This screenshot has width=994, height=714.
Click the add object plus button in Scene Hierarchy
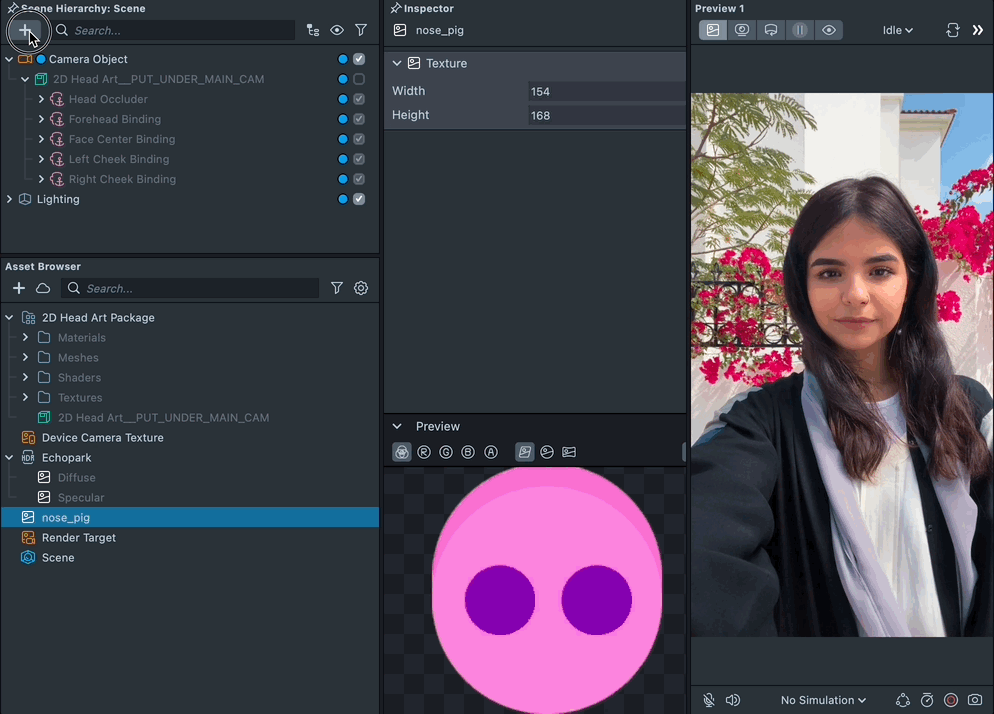pos(24,31)
